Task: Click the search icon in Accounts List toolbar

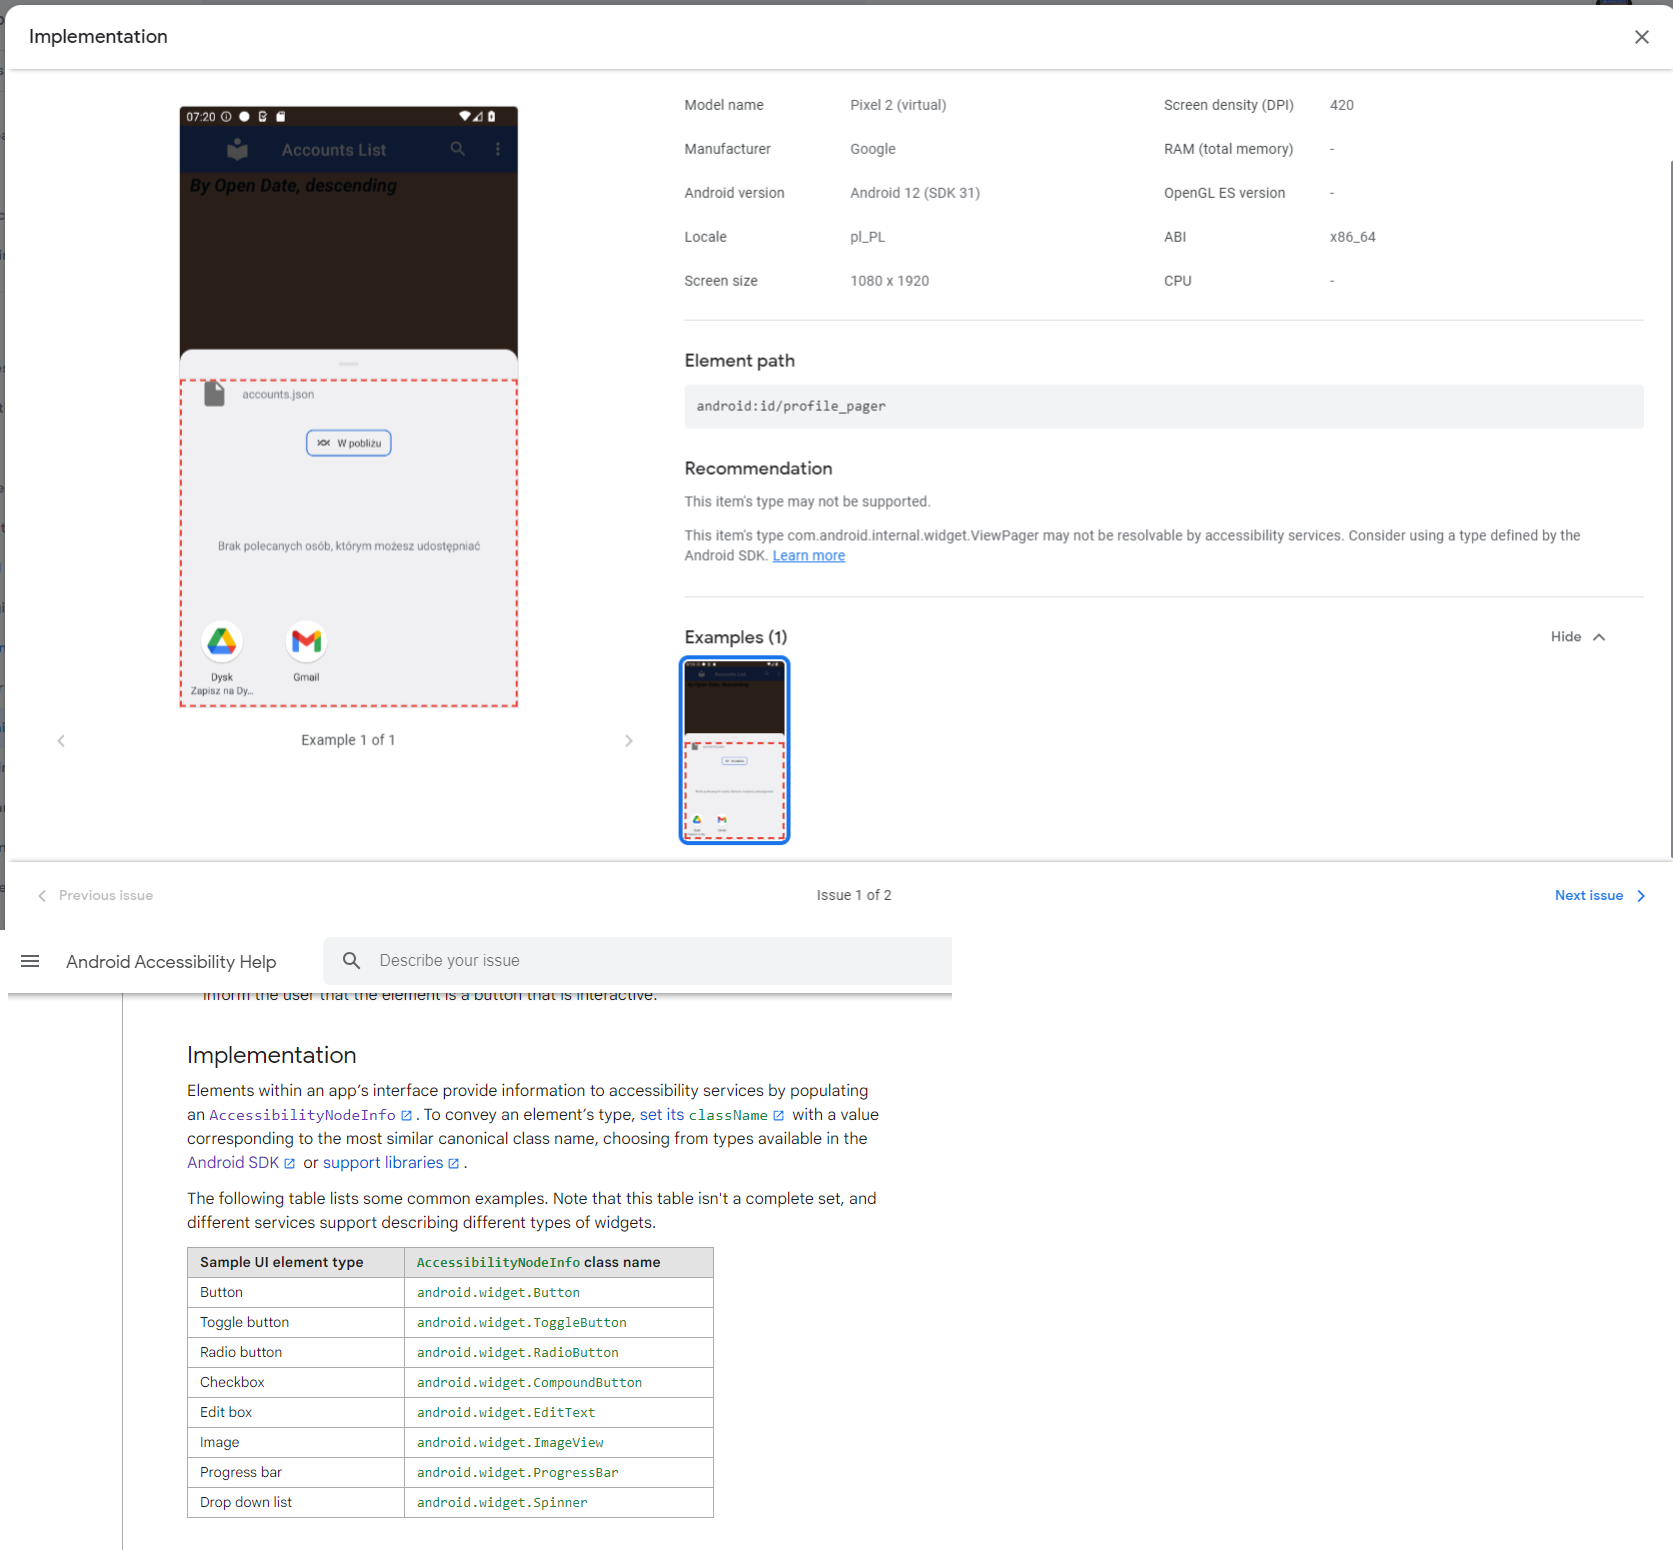Action: point(458,149)
